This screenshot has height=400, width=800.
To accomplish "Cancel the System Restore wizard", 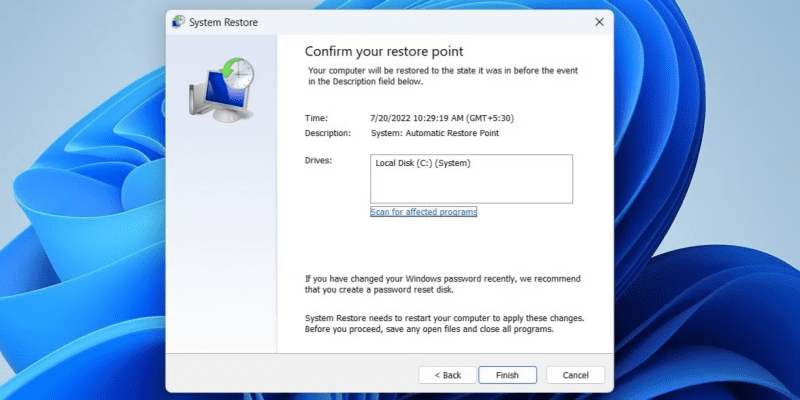I will [576, 375].
